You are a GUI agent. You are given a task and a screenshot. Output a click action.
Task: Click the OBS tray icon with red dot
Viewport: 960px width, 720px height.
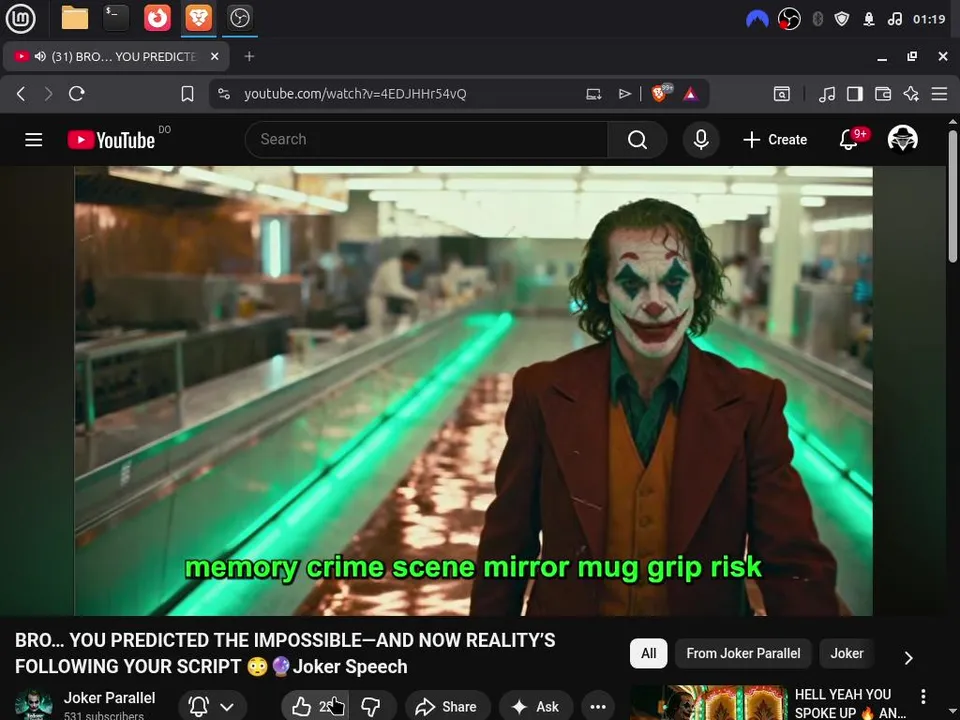click(789, 19)
